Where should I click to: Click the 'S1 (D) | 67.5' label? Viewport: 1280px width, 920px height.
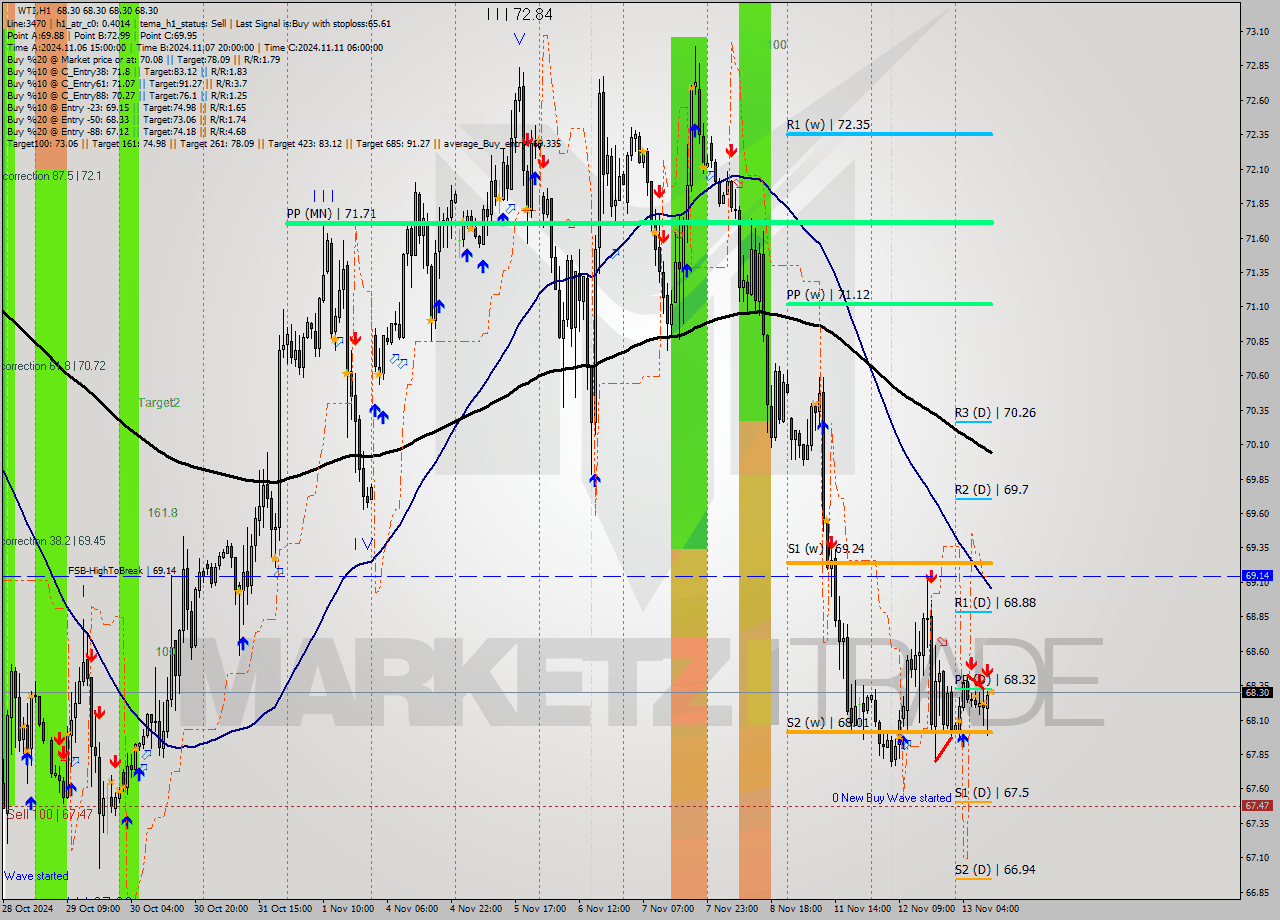coord(991,792)
